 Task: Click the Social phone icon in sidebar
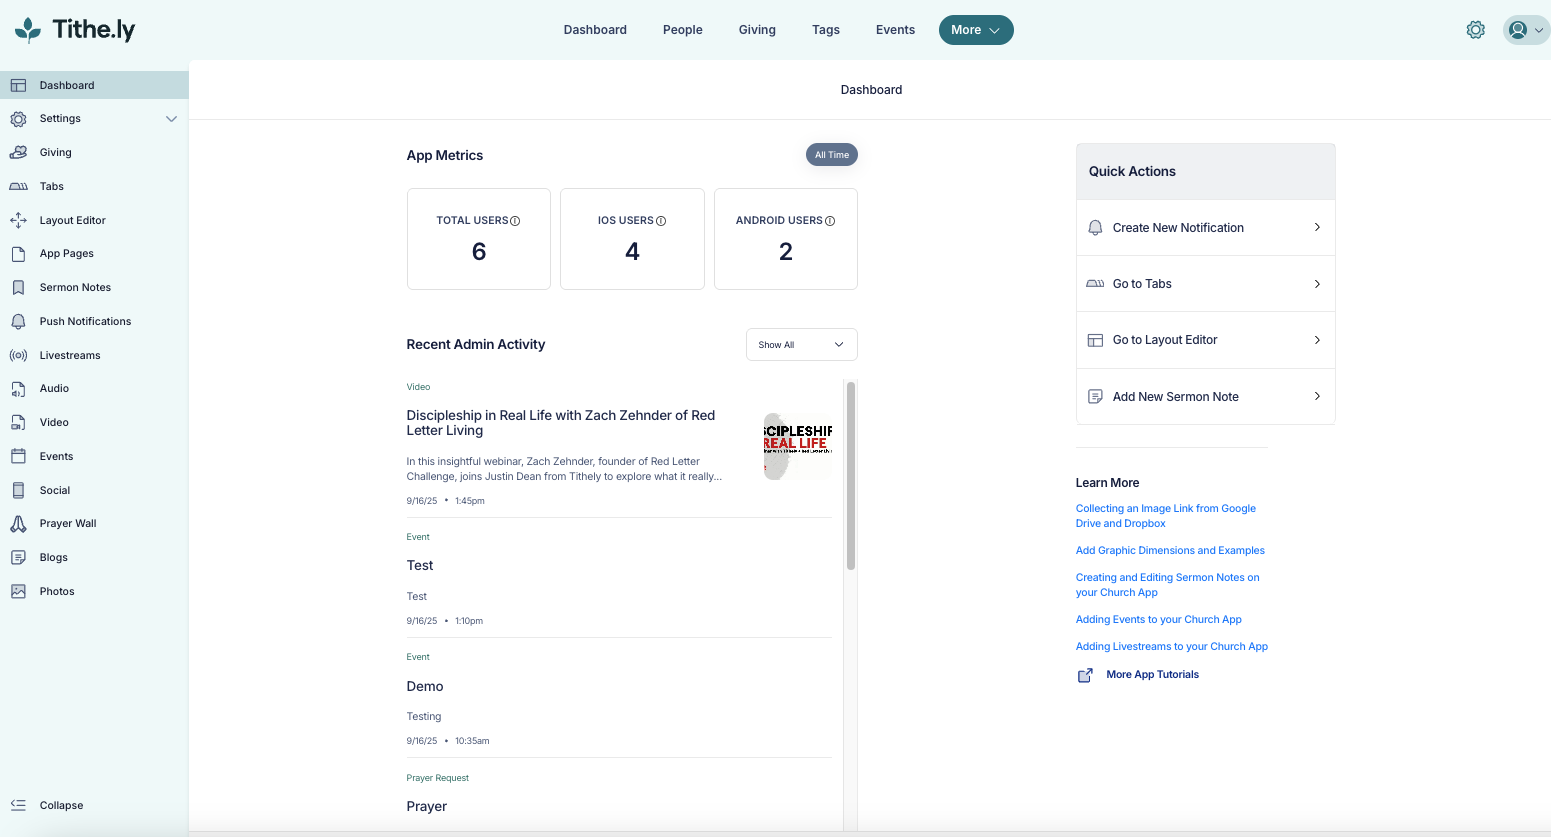18,490
